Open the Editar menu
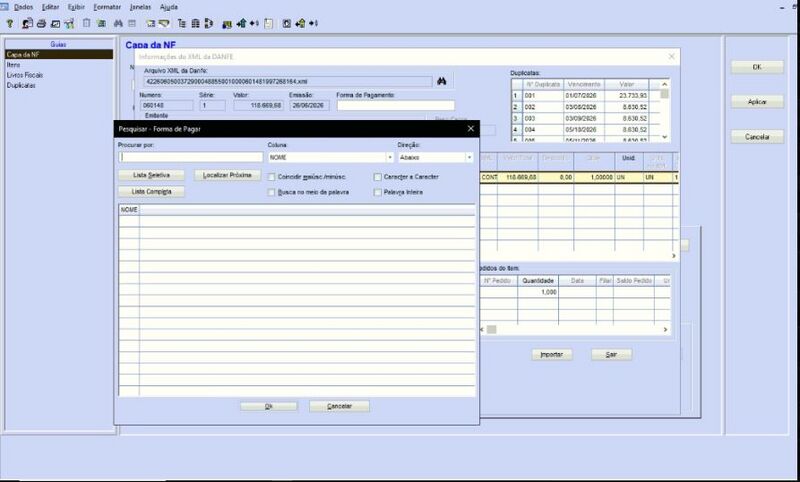 [x=51, y=7]
